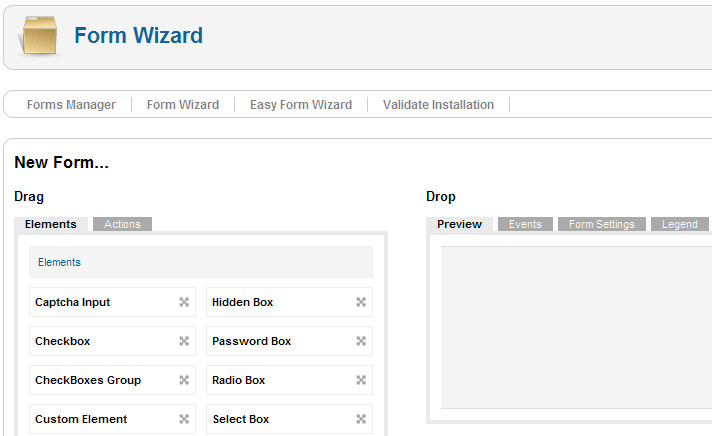This screenshot has height=436, width=712.
Task: Click the drag handle icon beside Custom Element
Action: click(184, 419)
